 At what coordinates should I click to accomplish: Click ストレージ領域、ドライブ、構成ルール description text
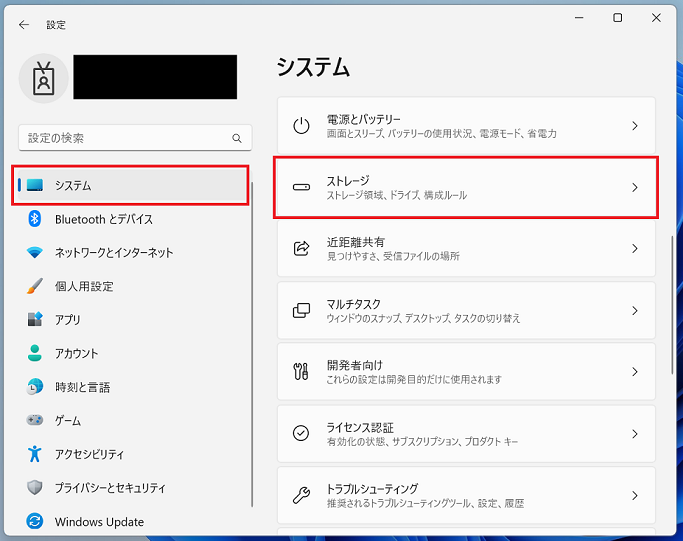[x=397, y=195]
